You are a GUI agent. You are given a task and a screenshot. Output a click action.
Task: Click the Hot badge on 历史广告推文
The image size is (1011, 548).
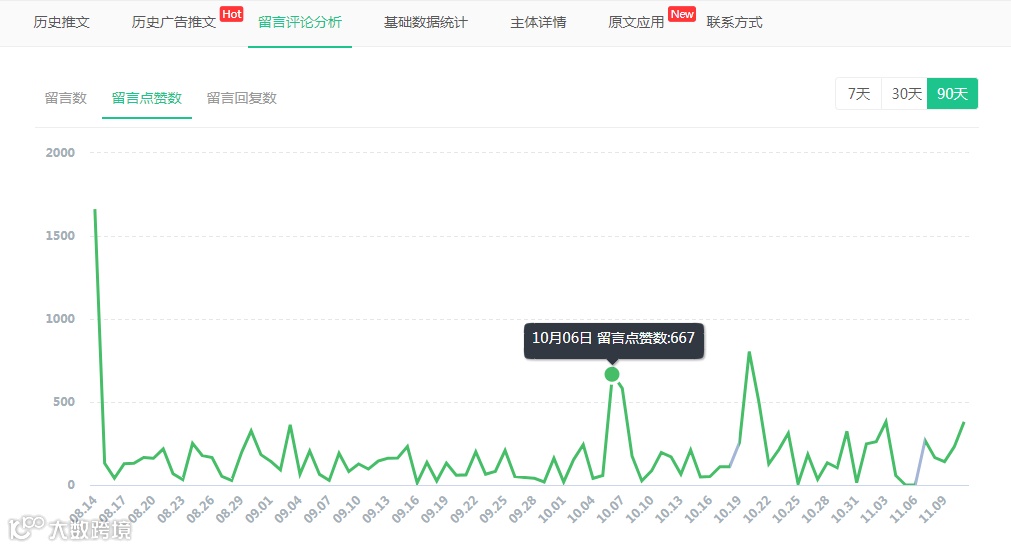click(x=231, y=14)
